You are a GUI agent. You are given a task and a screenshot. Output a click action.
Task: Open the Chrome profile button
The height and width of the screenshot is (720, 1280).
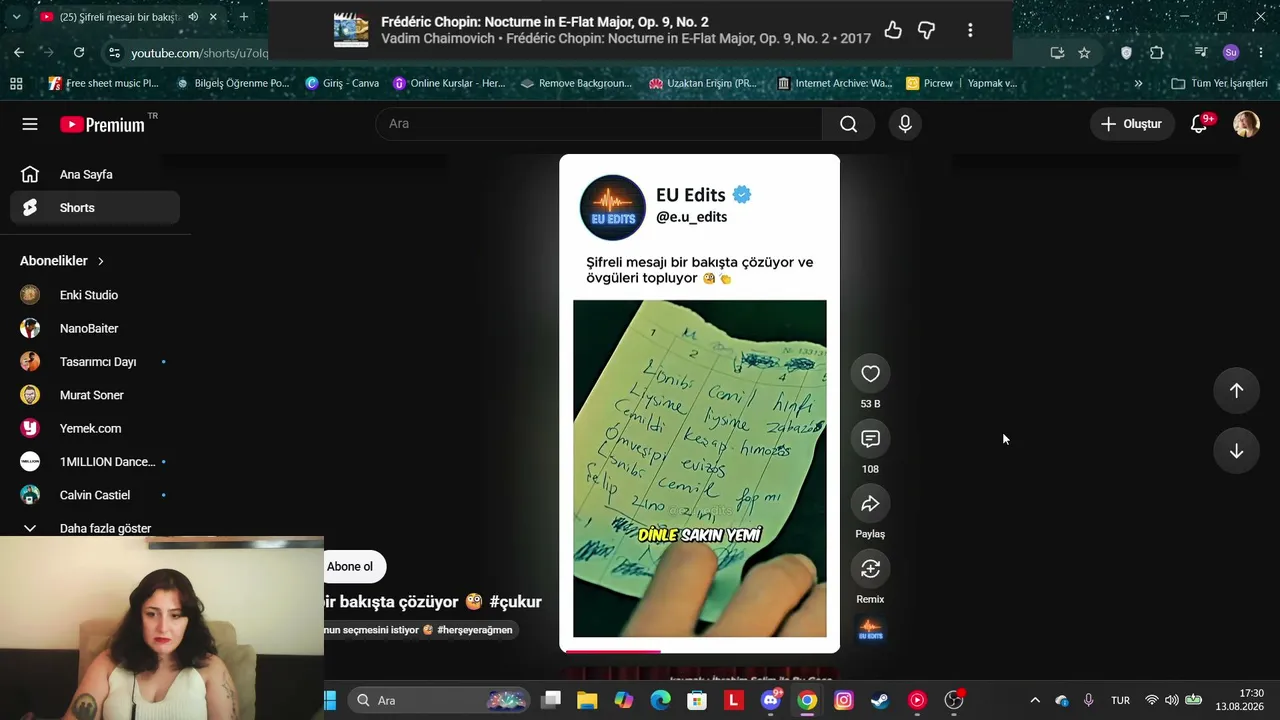tap(1231, 53)
